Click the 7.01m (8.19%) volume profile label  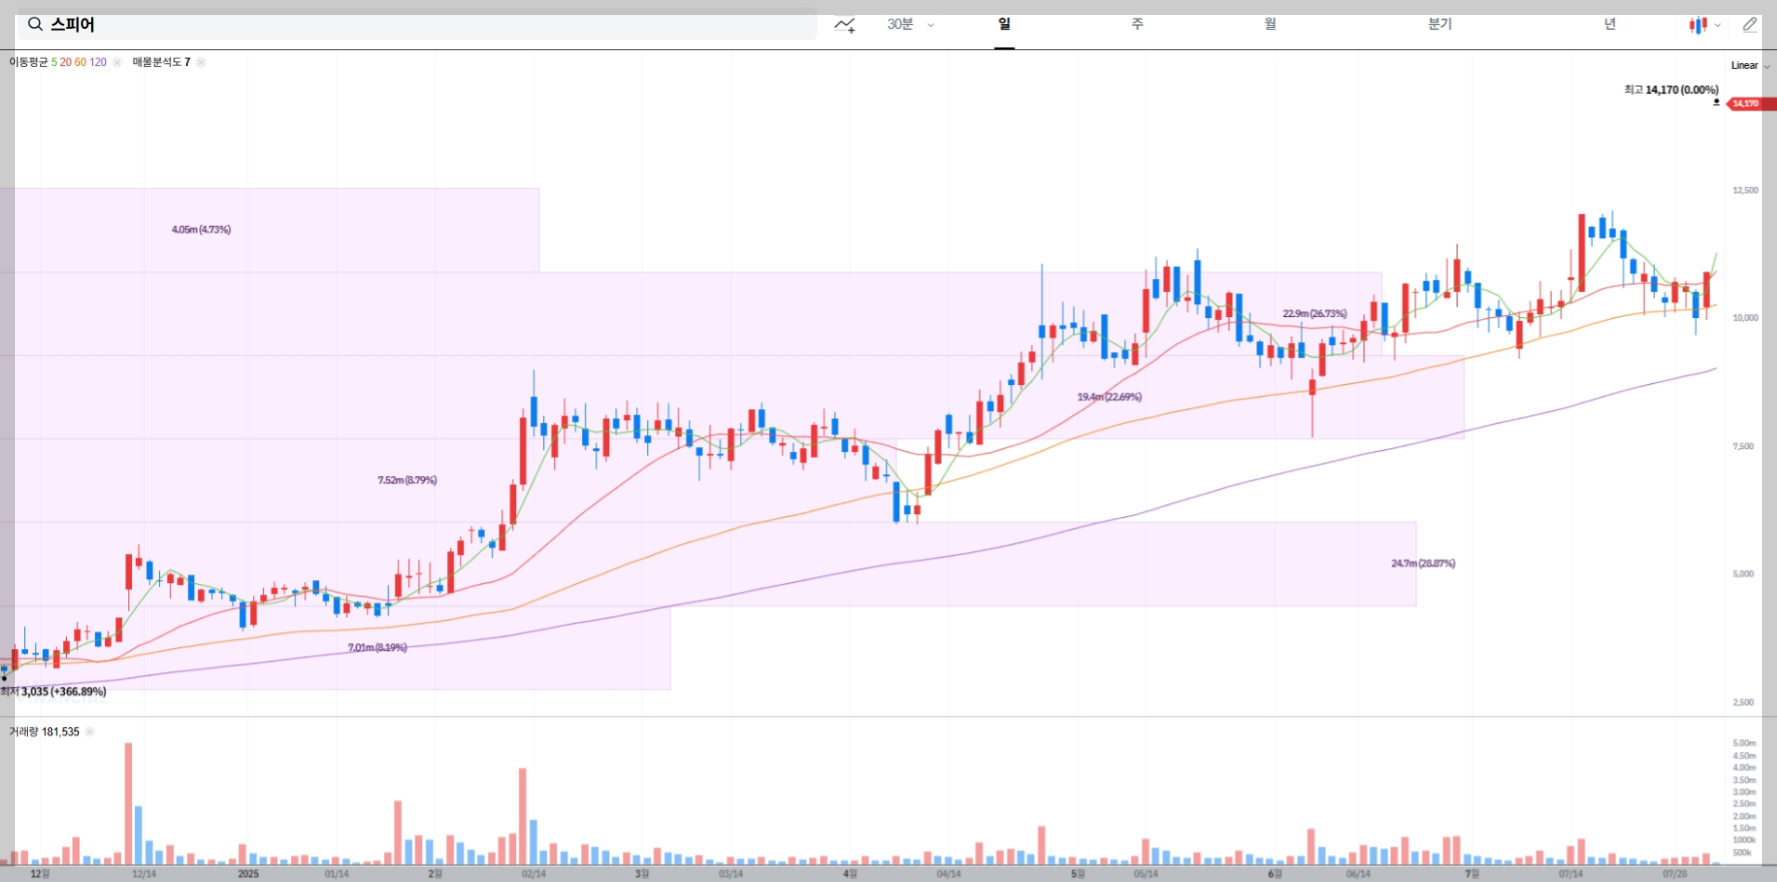377,648
